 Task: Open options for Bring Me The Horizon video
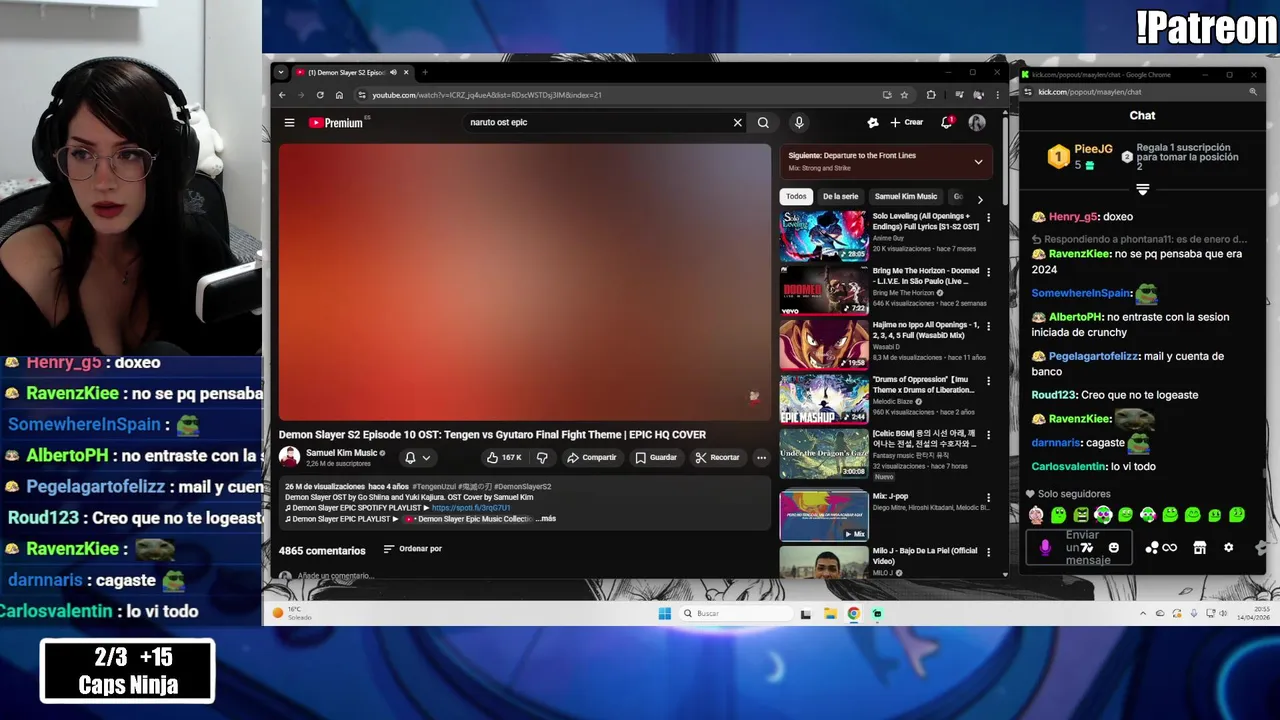988,272
